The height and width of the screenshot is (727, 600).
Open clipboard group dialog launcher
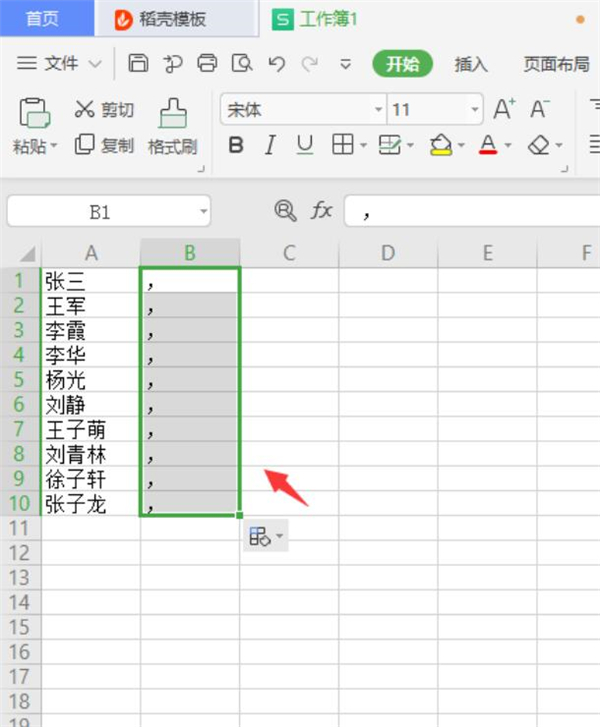click(x=201, y=169)
